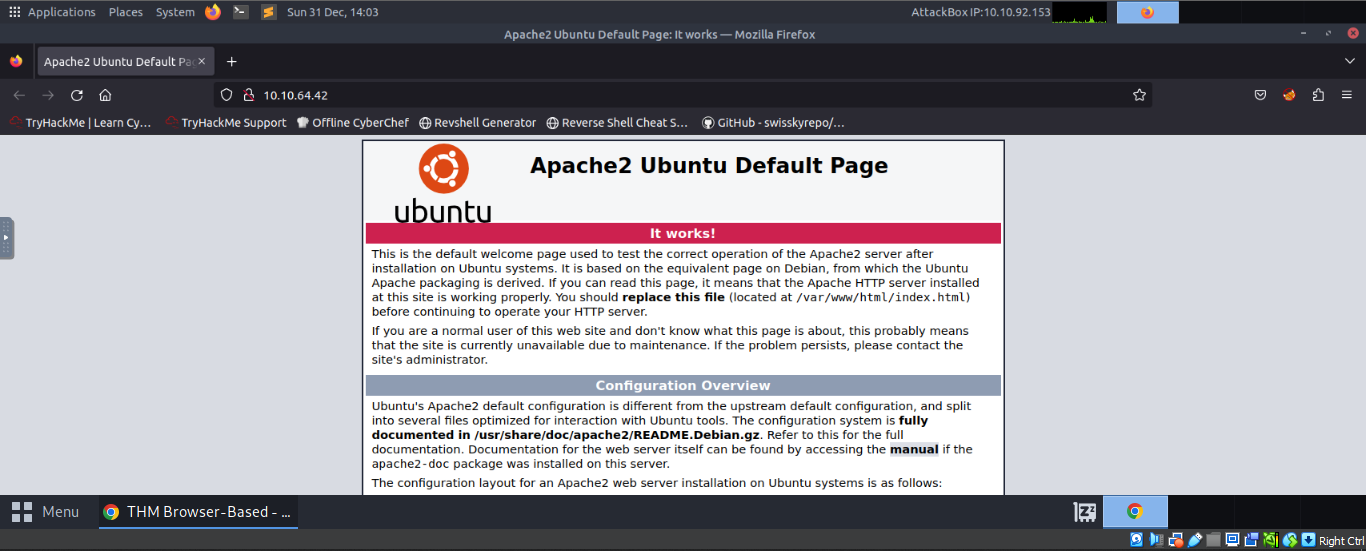Go back one page

pos(19,95)
